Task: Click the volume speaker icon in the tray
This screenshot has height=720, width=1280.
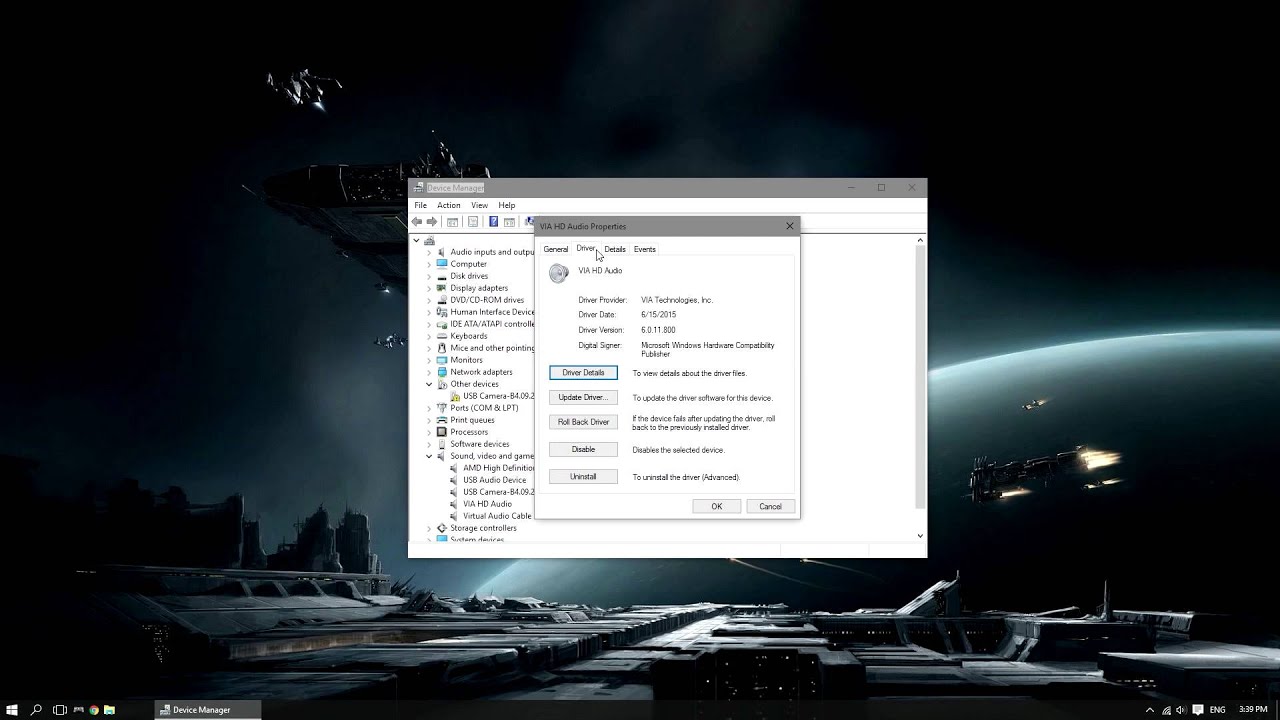Action: pos(1181,710)
